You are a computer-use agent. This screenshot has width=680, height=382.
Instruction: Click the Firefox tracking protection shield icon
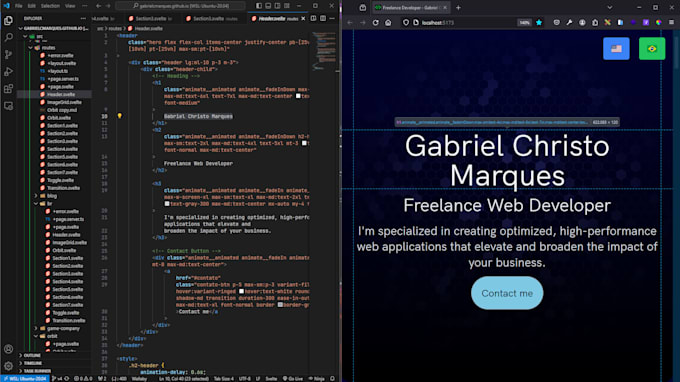(x=406, y=23)
